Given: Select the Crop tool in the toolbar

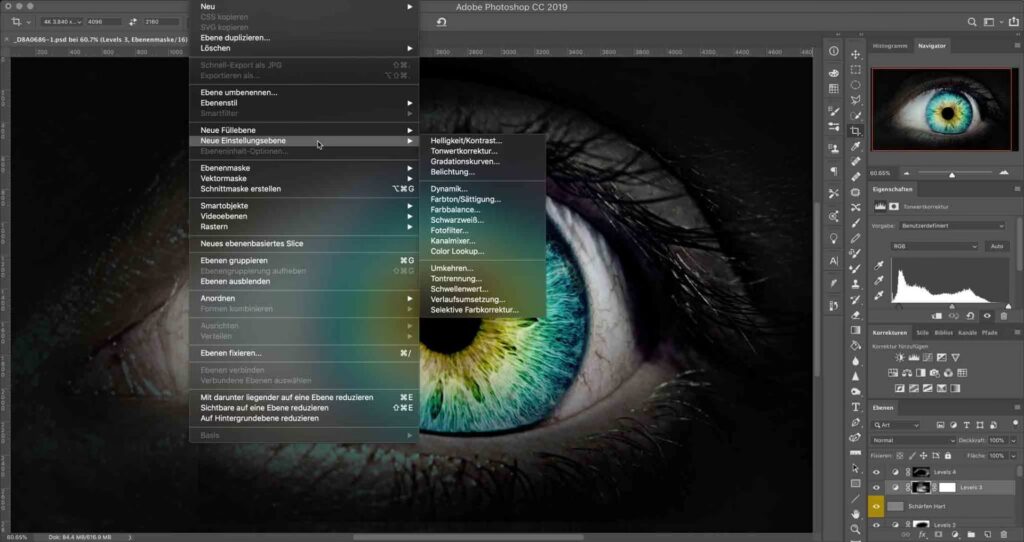Looking at the screenshot, I should pyautogui.click(x=856, y=131).
